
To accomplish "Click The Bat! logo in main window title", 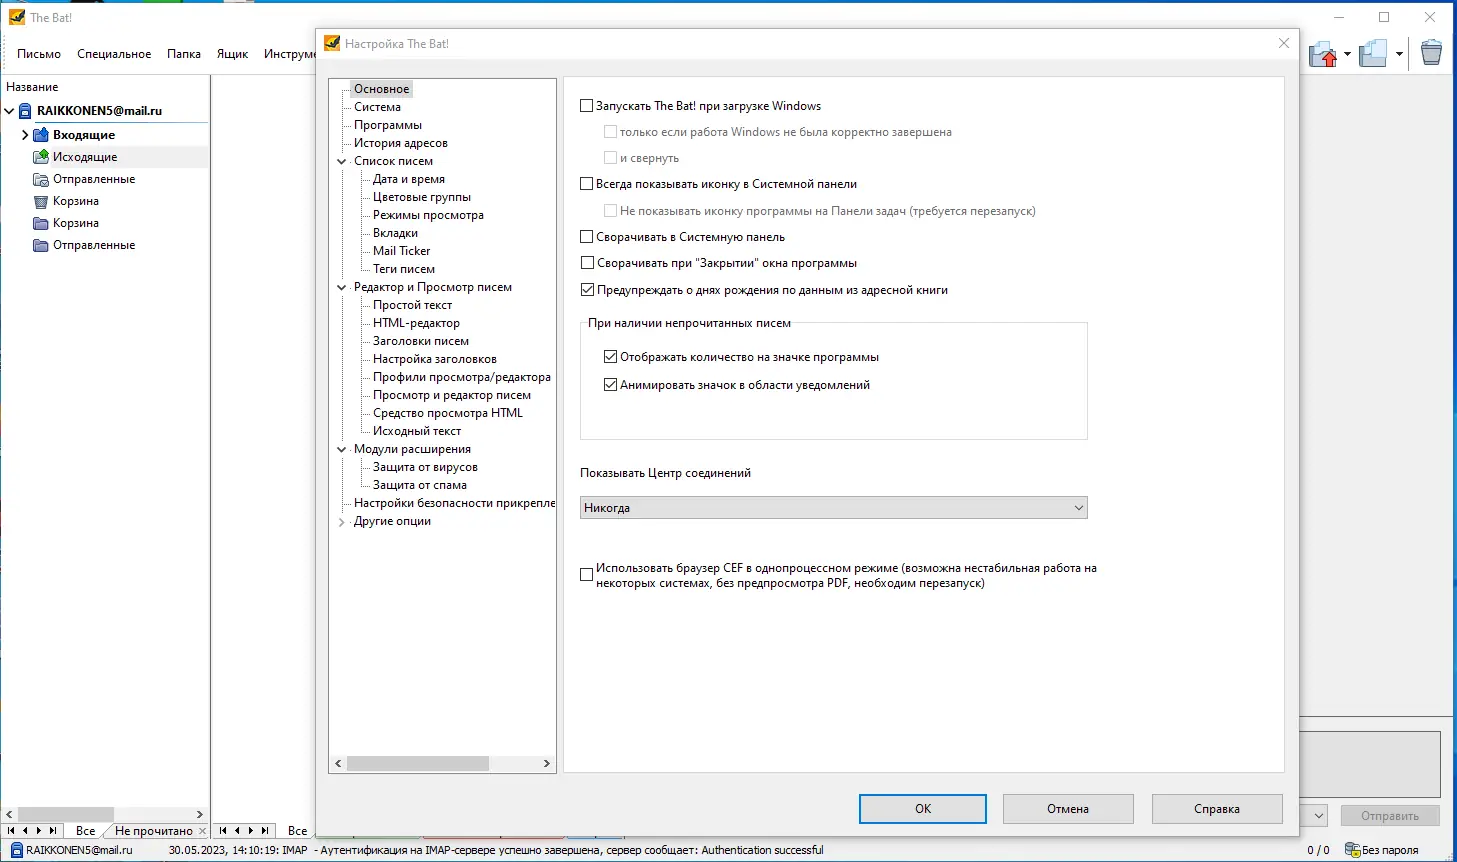I will tap(17, 17).
